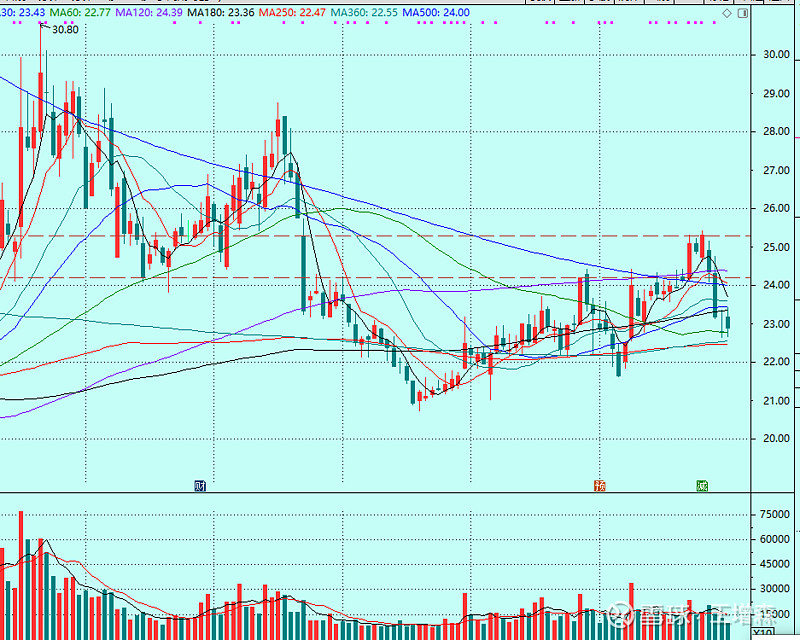Select the MA500: 24.00 indicator label

point(436,12)
